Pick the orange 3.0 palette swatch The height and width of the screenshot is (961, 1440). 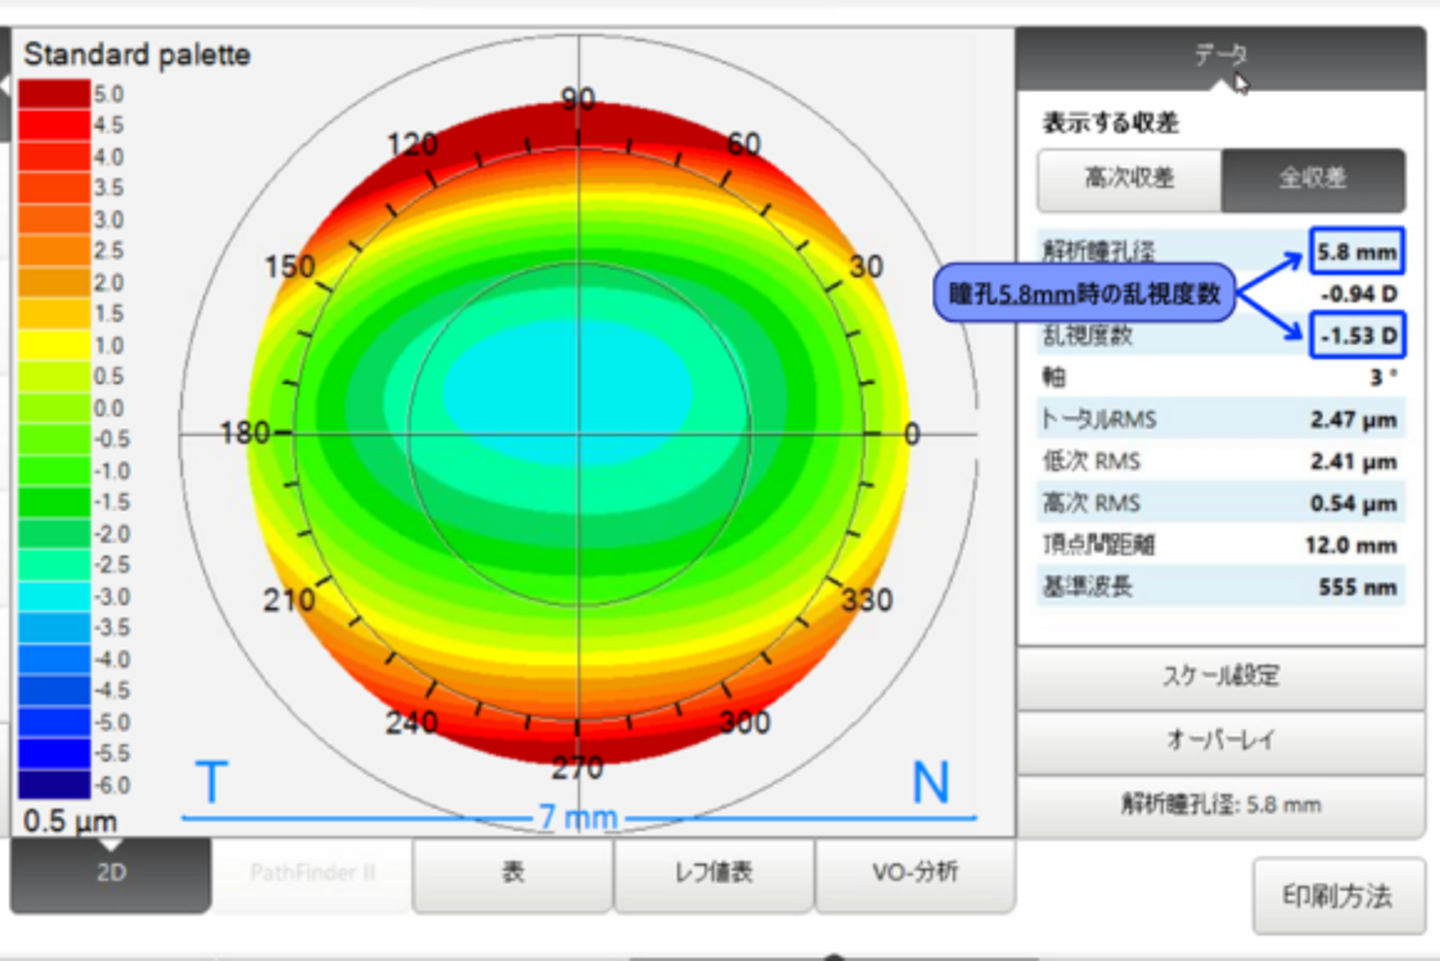tap(54, 220)
